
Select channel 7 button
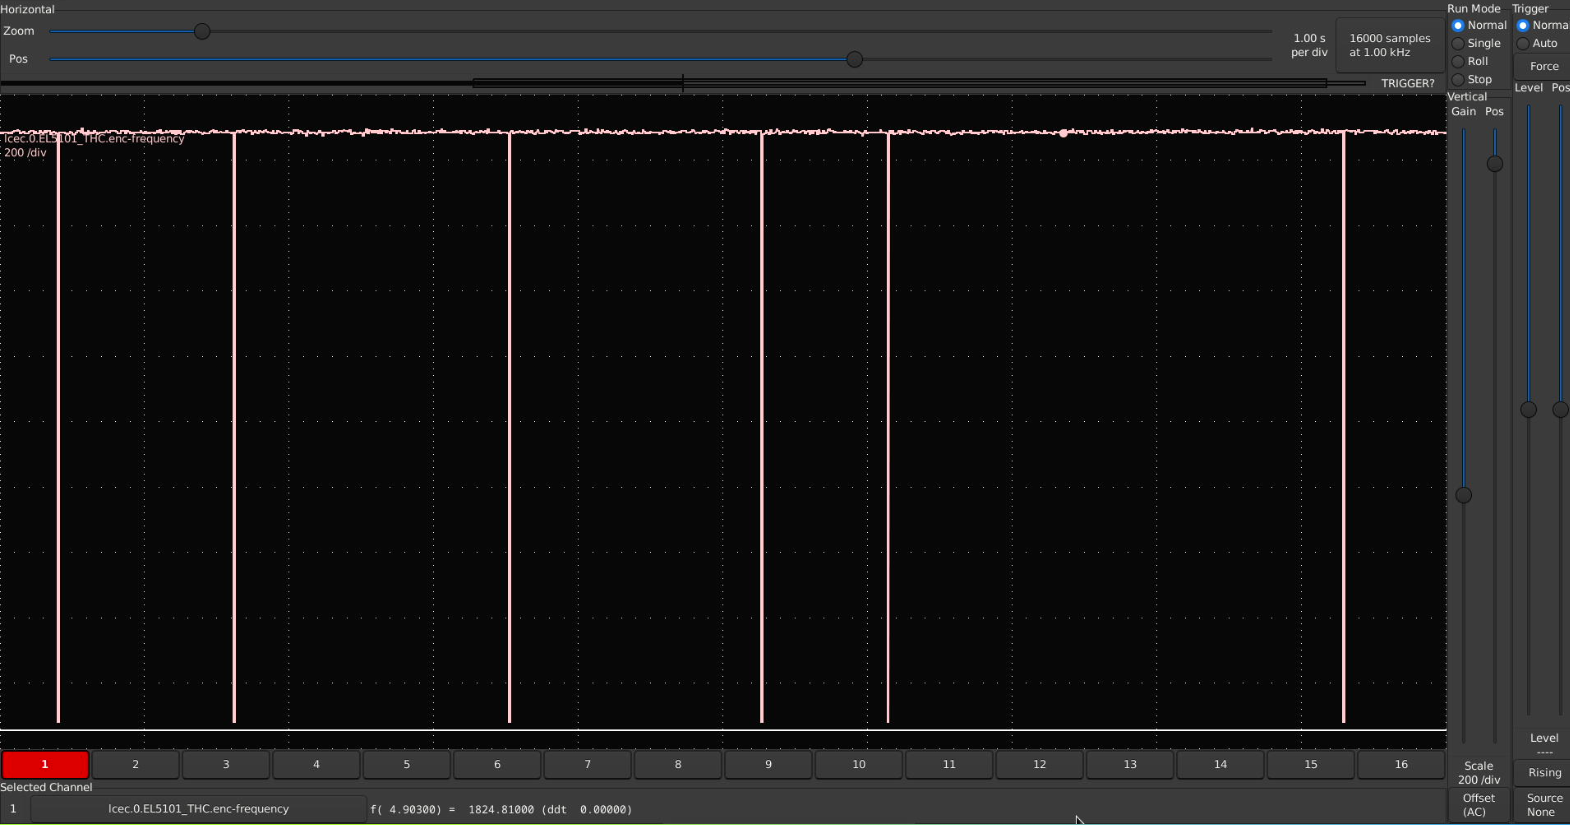pyautogui.click(x=588, y=764)
